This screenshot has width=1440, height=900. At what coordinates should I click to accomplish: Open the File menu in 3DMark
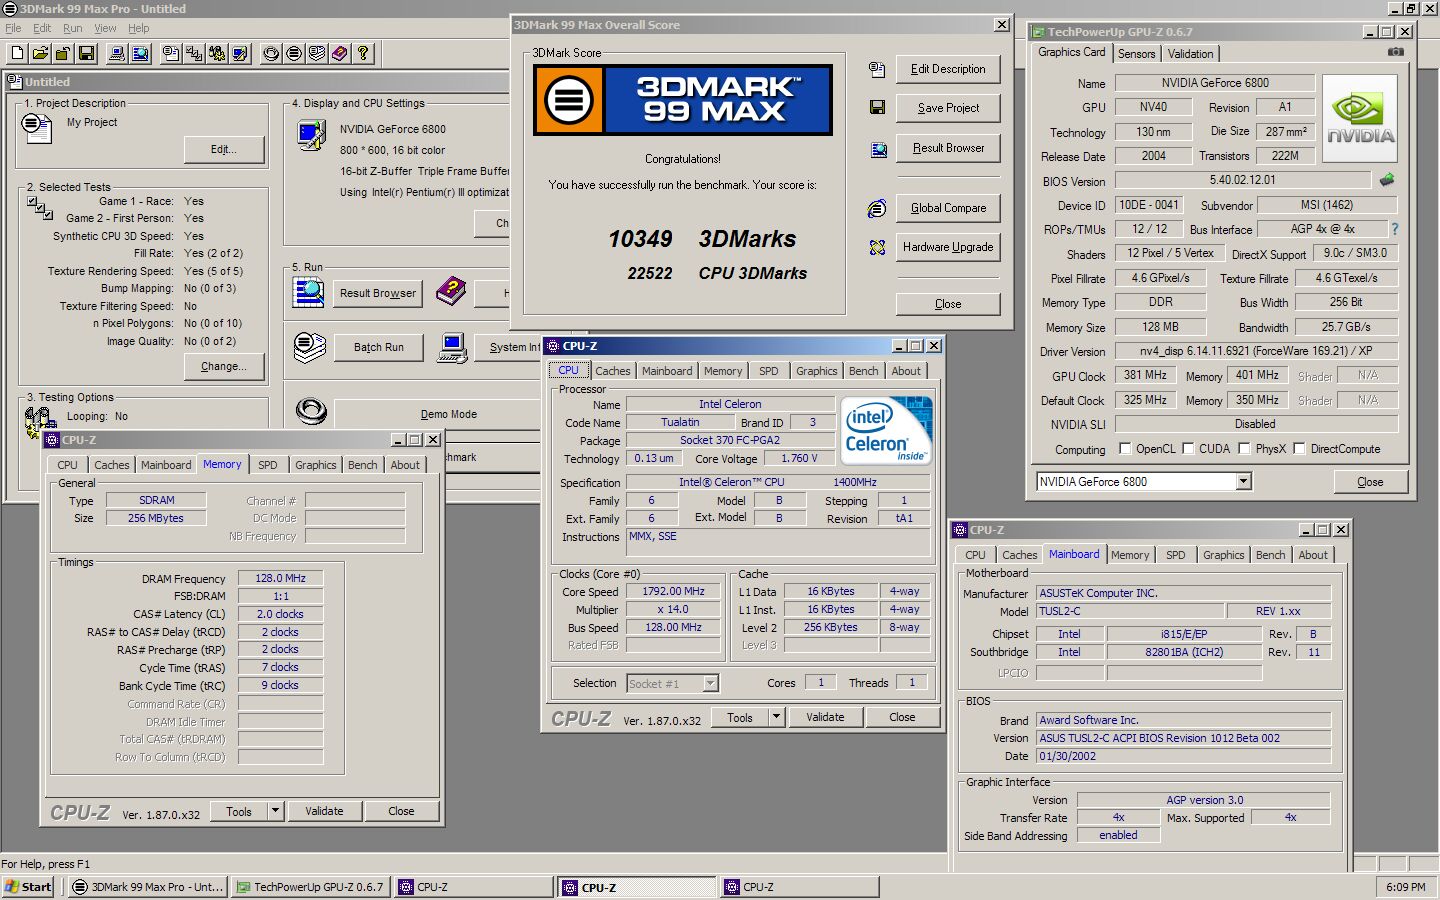pos(13,28)
